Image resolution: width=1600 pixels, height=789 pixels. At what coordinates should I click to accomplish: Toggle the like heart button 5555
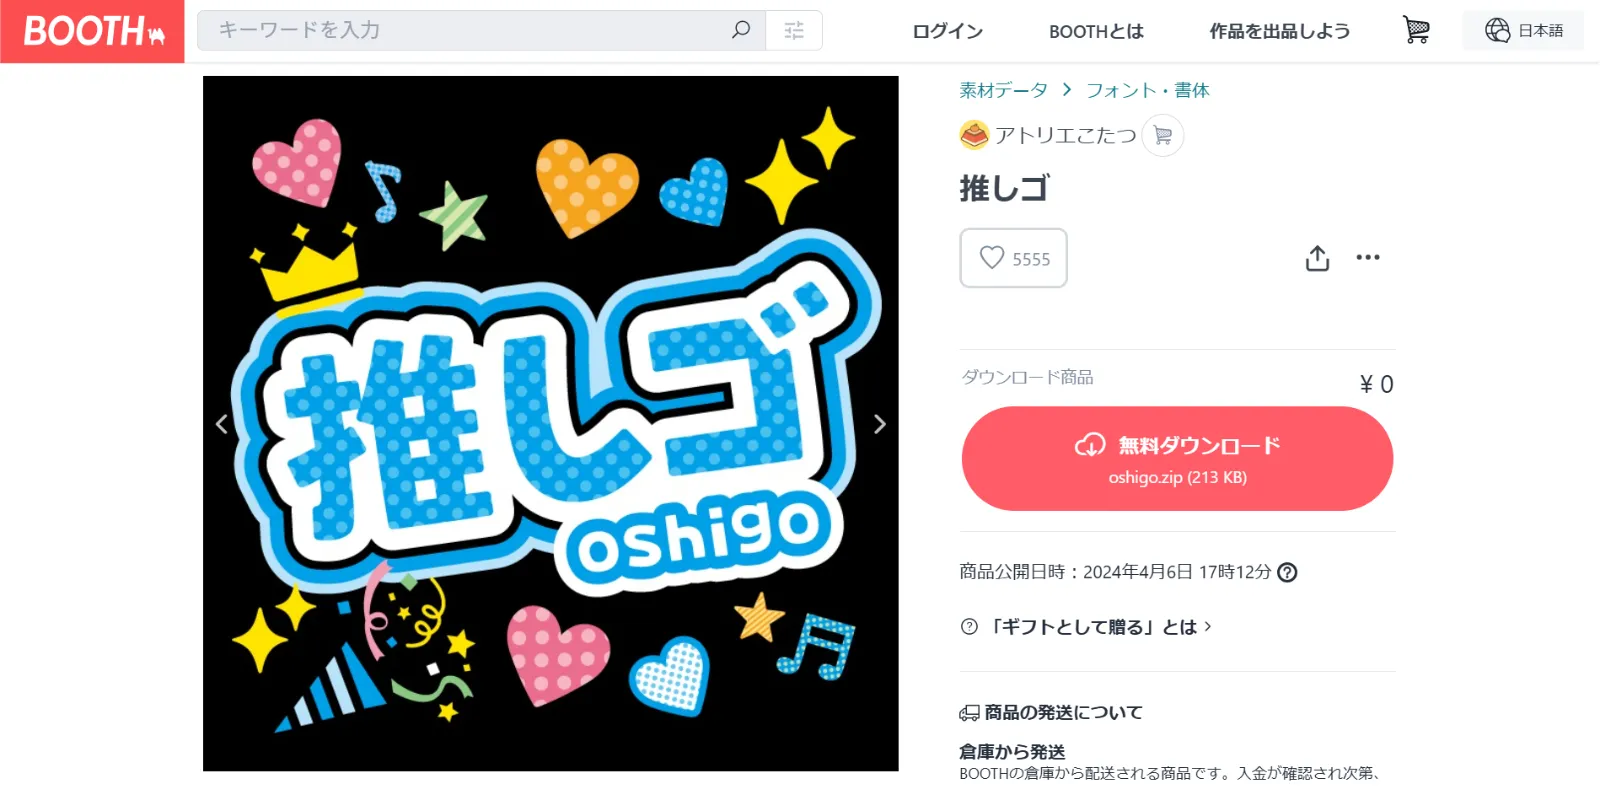pos(1013,258)
